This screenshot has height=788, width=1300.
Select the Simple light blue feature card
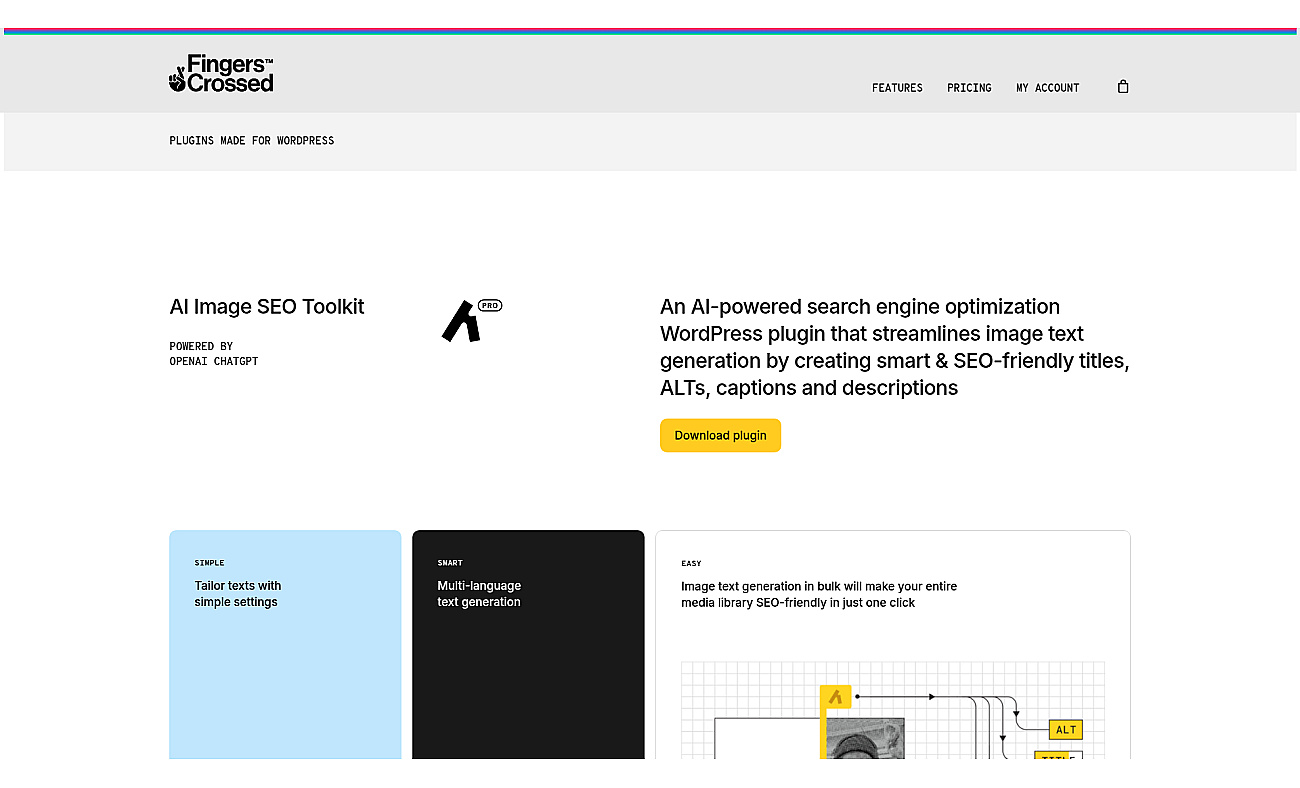[x=285, y=644]
